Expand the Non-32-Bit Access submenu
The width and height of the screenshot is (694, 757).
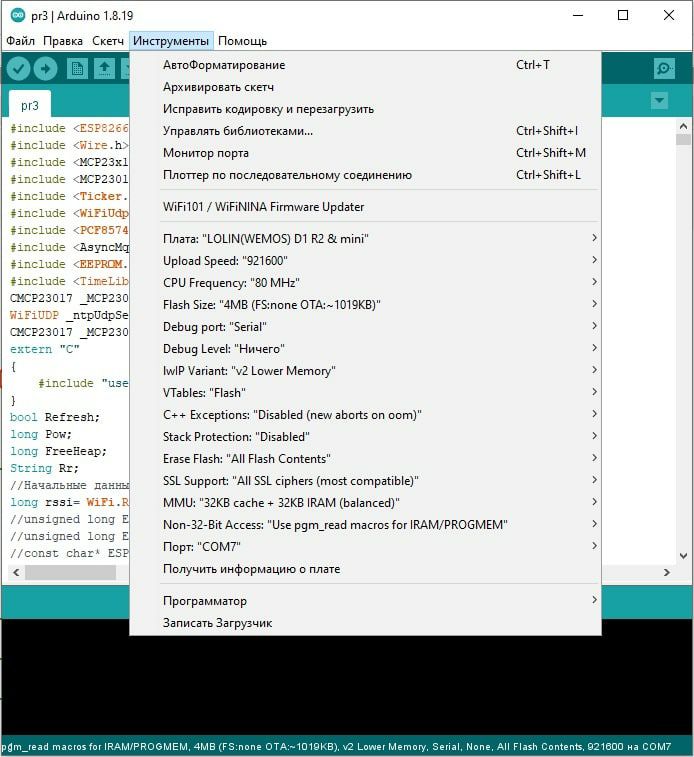pos(365,525)
